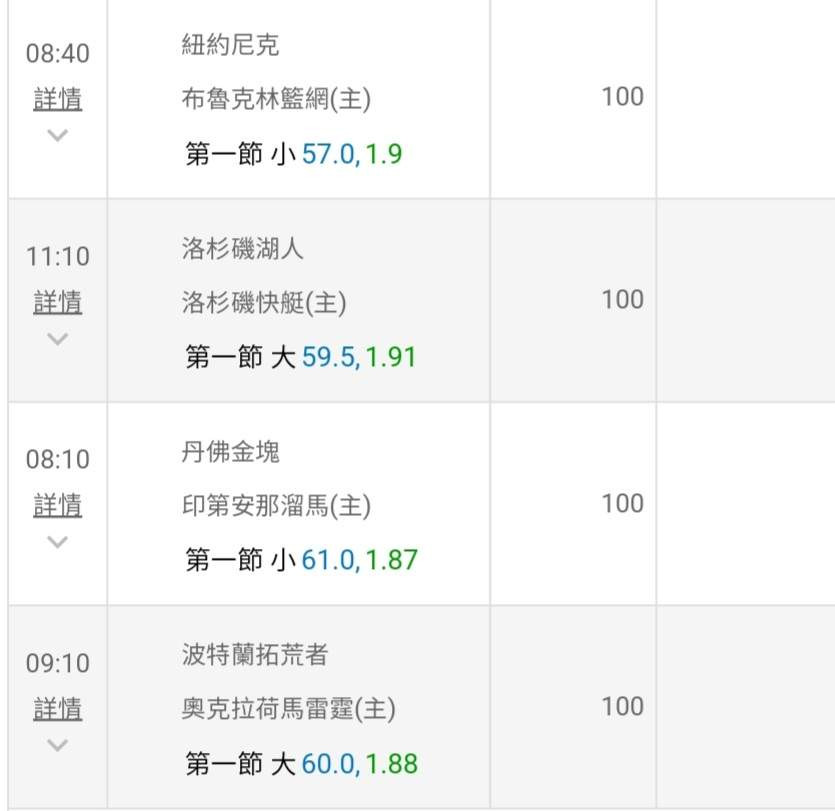The height and width of the screenshot is (811, 835).
Task: Click the 印第安那溜馬(主) team name
Action: pos(276,506)
